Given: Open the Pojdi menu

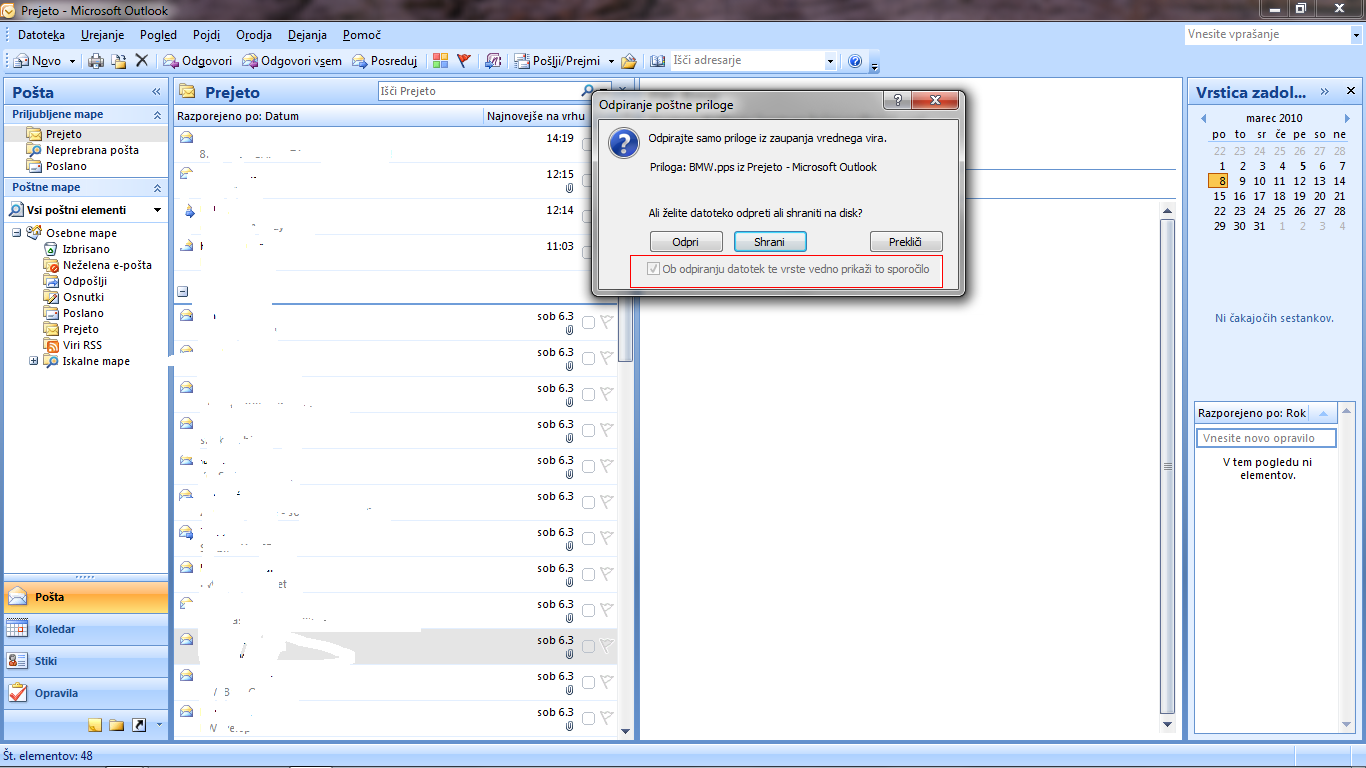Looking at the screenshot, I should point(207,35).
